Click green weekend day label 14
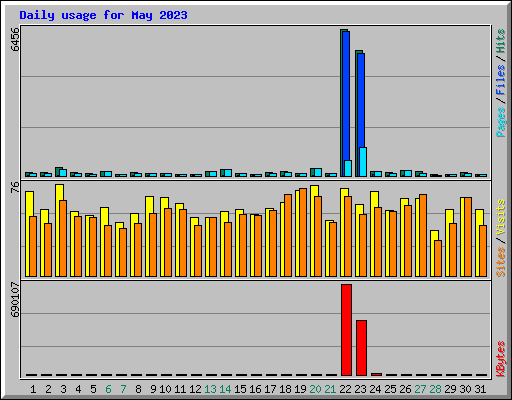512x400 pixels. click(x=225, y=389)
